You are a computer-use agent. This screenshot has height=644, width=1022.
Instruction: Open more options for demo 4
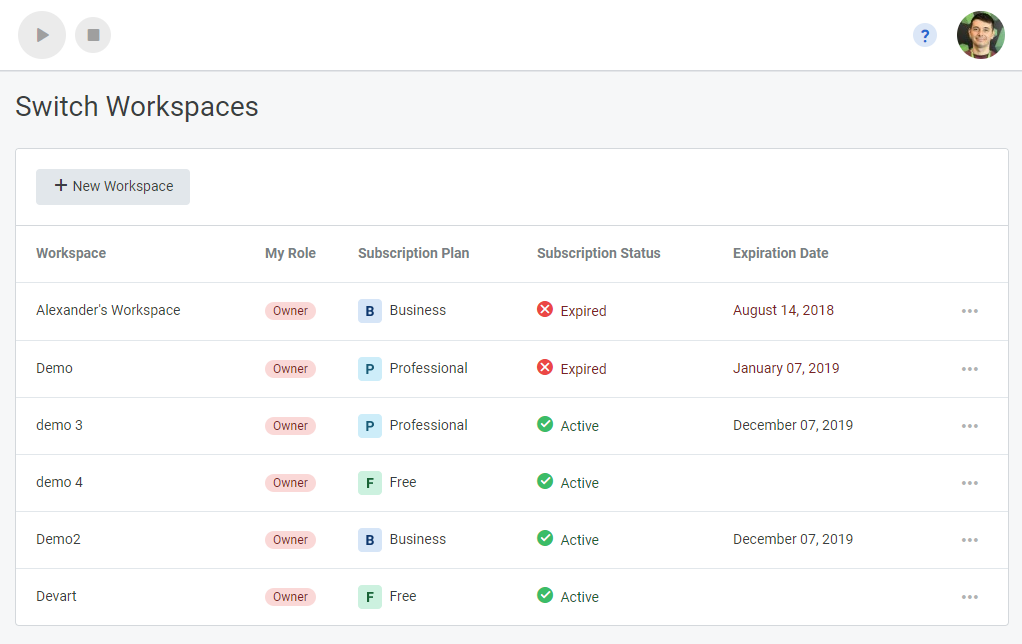[969, 483]
